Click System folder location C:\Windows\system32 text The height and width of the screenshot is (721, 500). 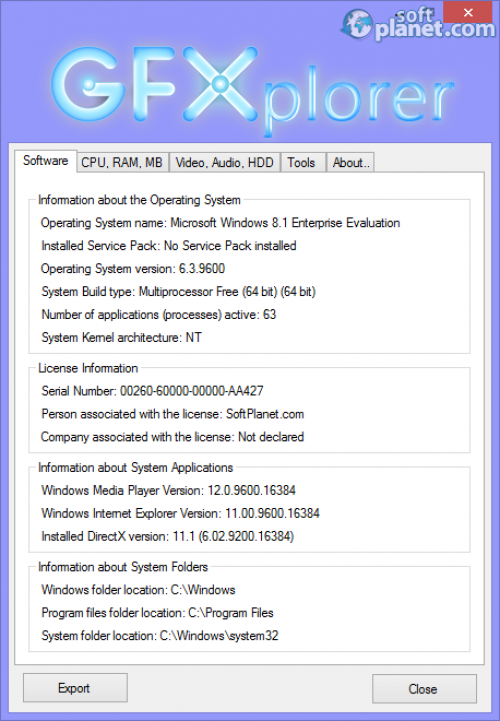pos(160,636)
